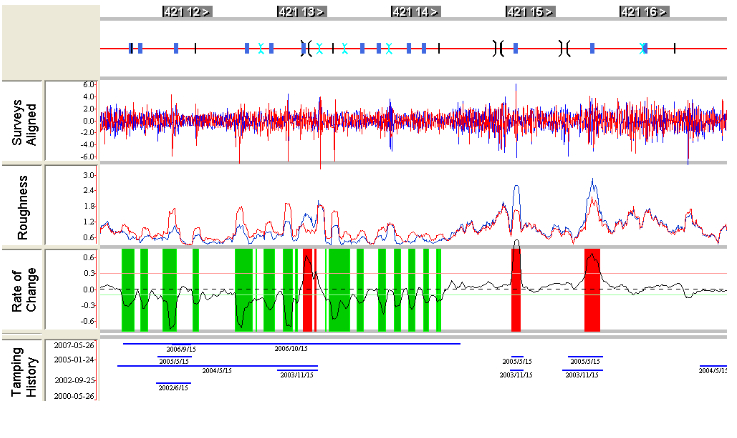Jump to the 421 14 > mile marker
The image size is (737, 438).
click(x=416, y=12)
